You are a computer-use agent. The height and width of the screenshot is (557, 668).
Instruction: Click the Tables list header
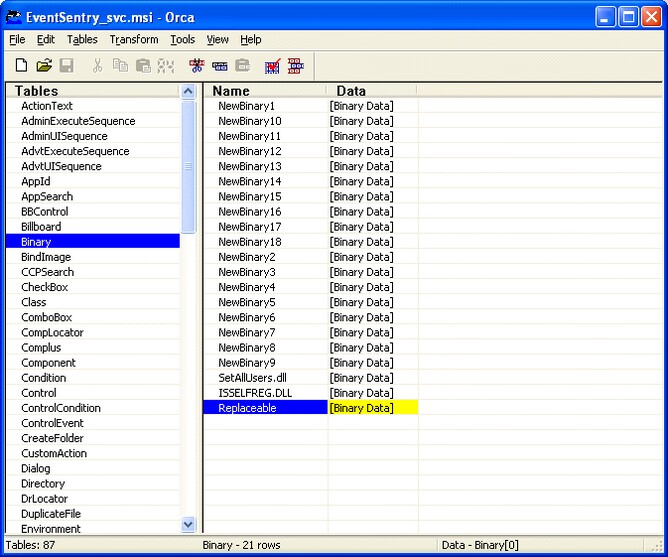(93, 91)
